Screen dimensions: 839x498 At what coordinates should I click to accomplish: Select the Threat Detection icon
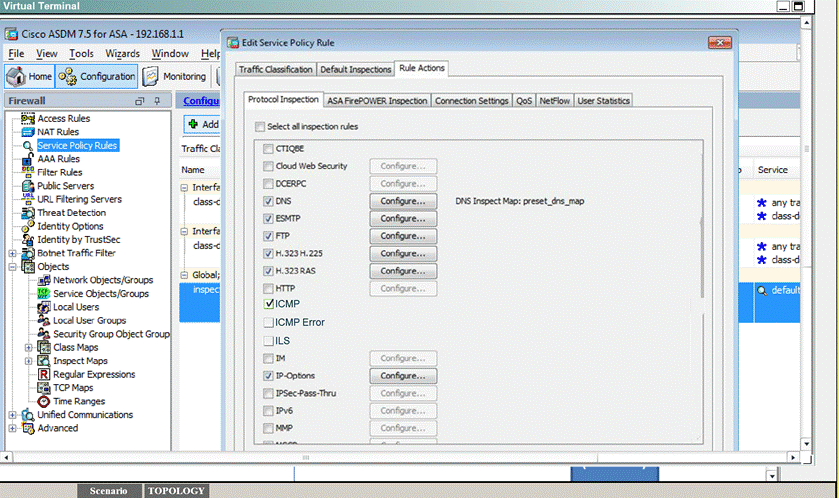point(28,213)
